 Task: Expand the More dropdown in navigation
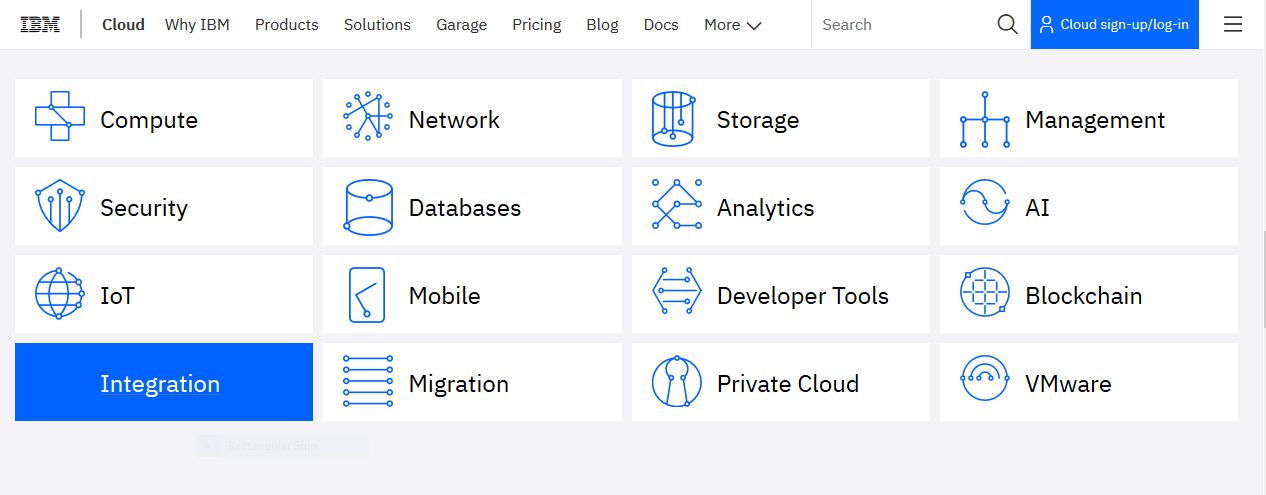pos(732,25)
